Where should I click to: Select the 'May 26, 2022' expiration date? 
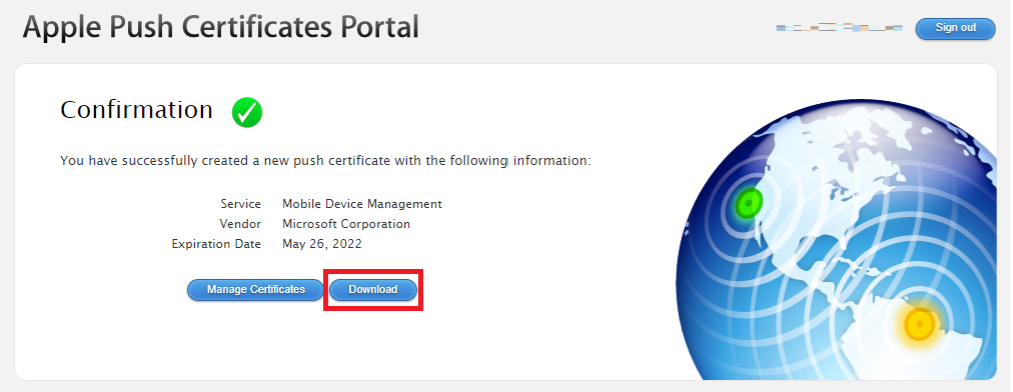[x=322, y=244]
